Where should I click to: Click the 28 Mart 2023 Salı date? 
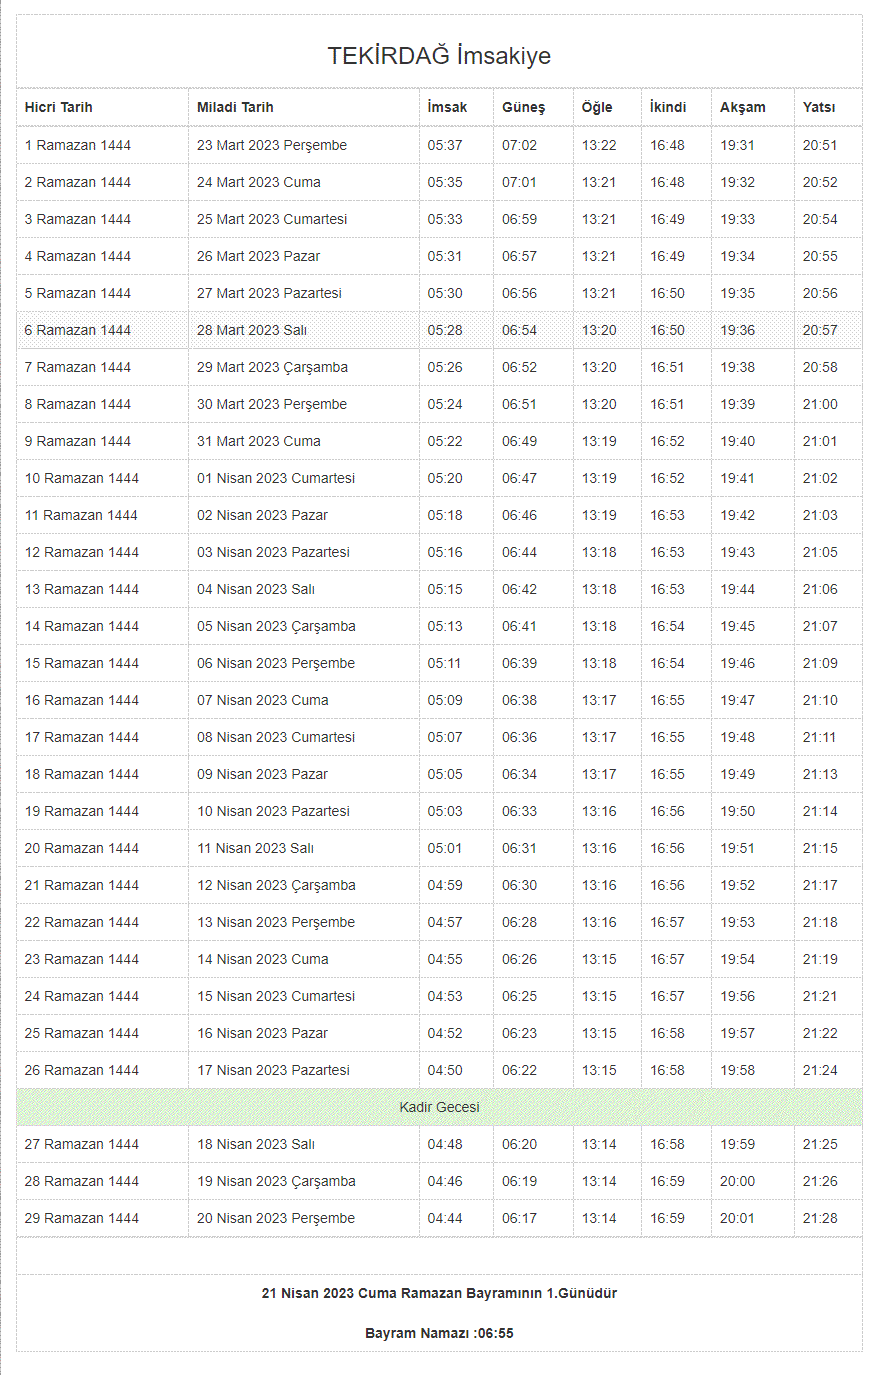(252, 330)
